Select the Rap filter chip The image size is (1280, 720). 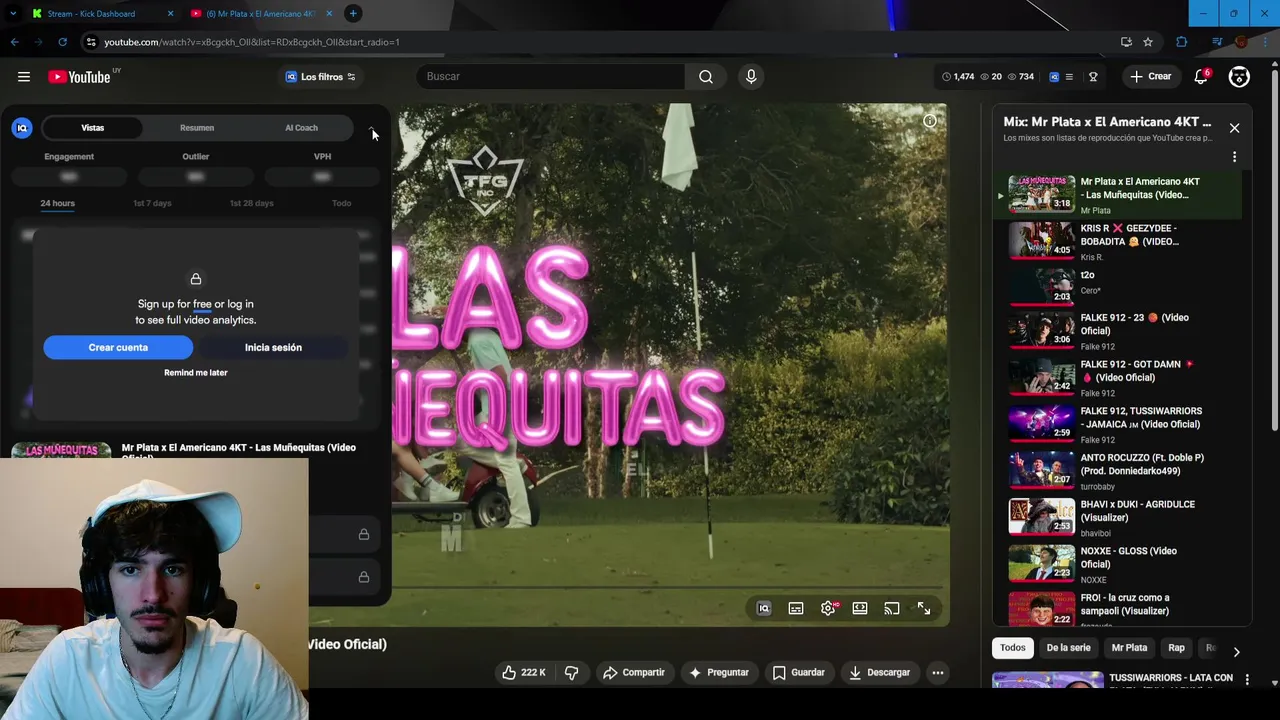tap(1176, 648)
